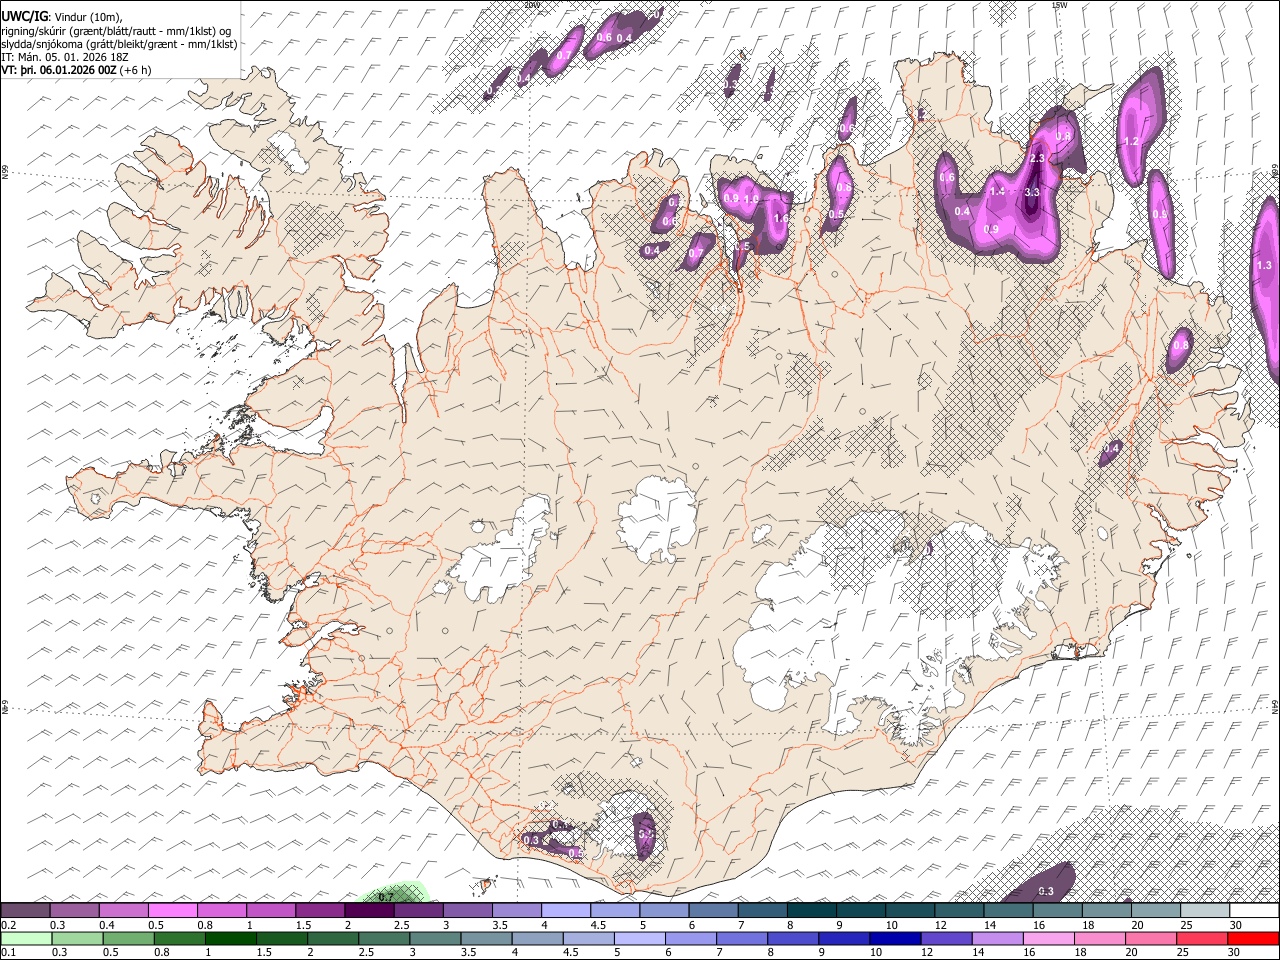Click the 'VT: þri. 06.01.2026 00Z' valid time
The height and width of the screenshot is (960, 1280).
(x=59, y=70)
